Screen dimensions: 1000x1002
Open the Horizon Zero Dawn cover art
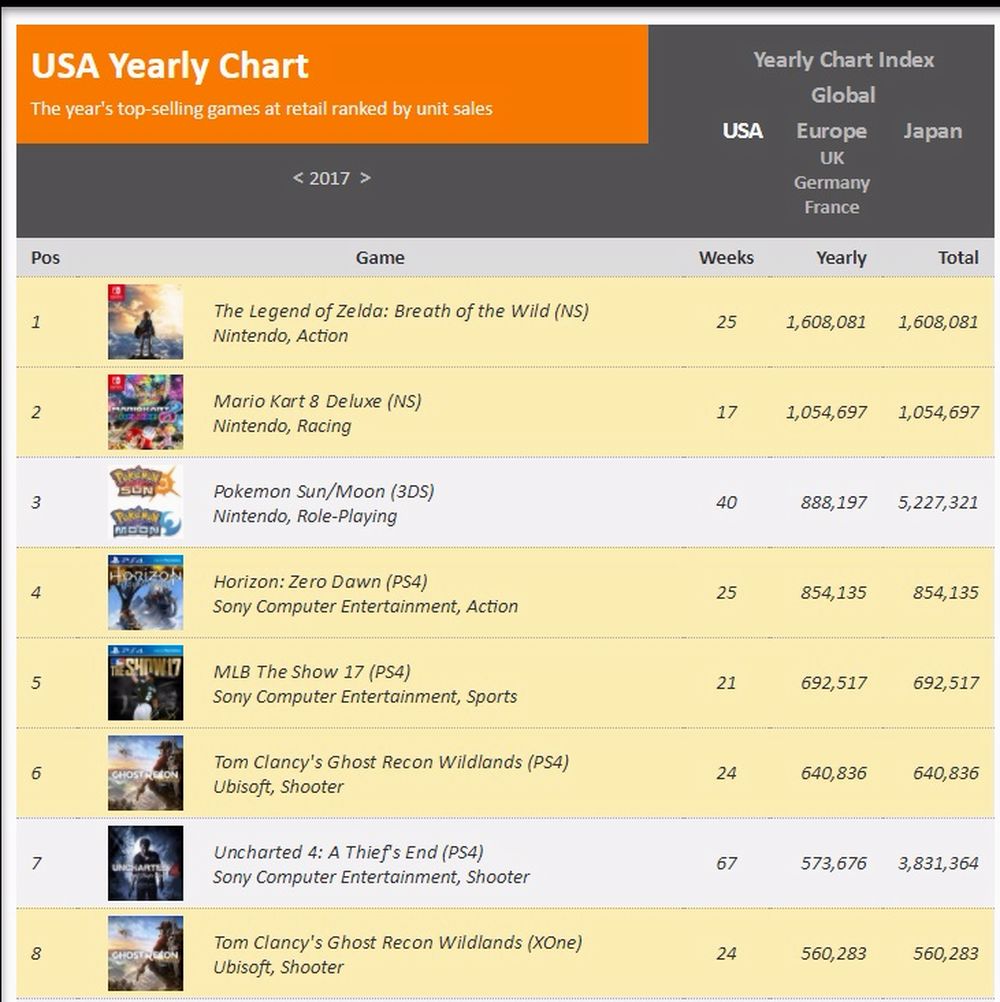145,592
